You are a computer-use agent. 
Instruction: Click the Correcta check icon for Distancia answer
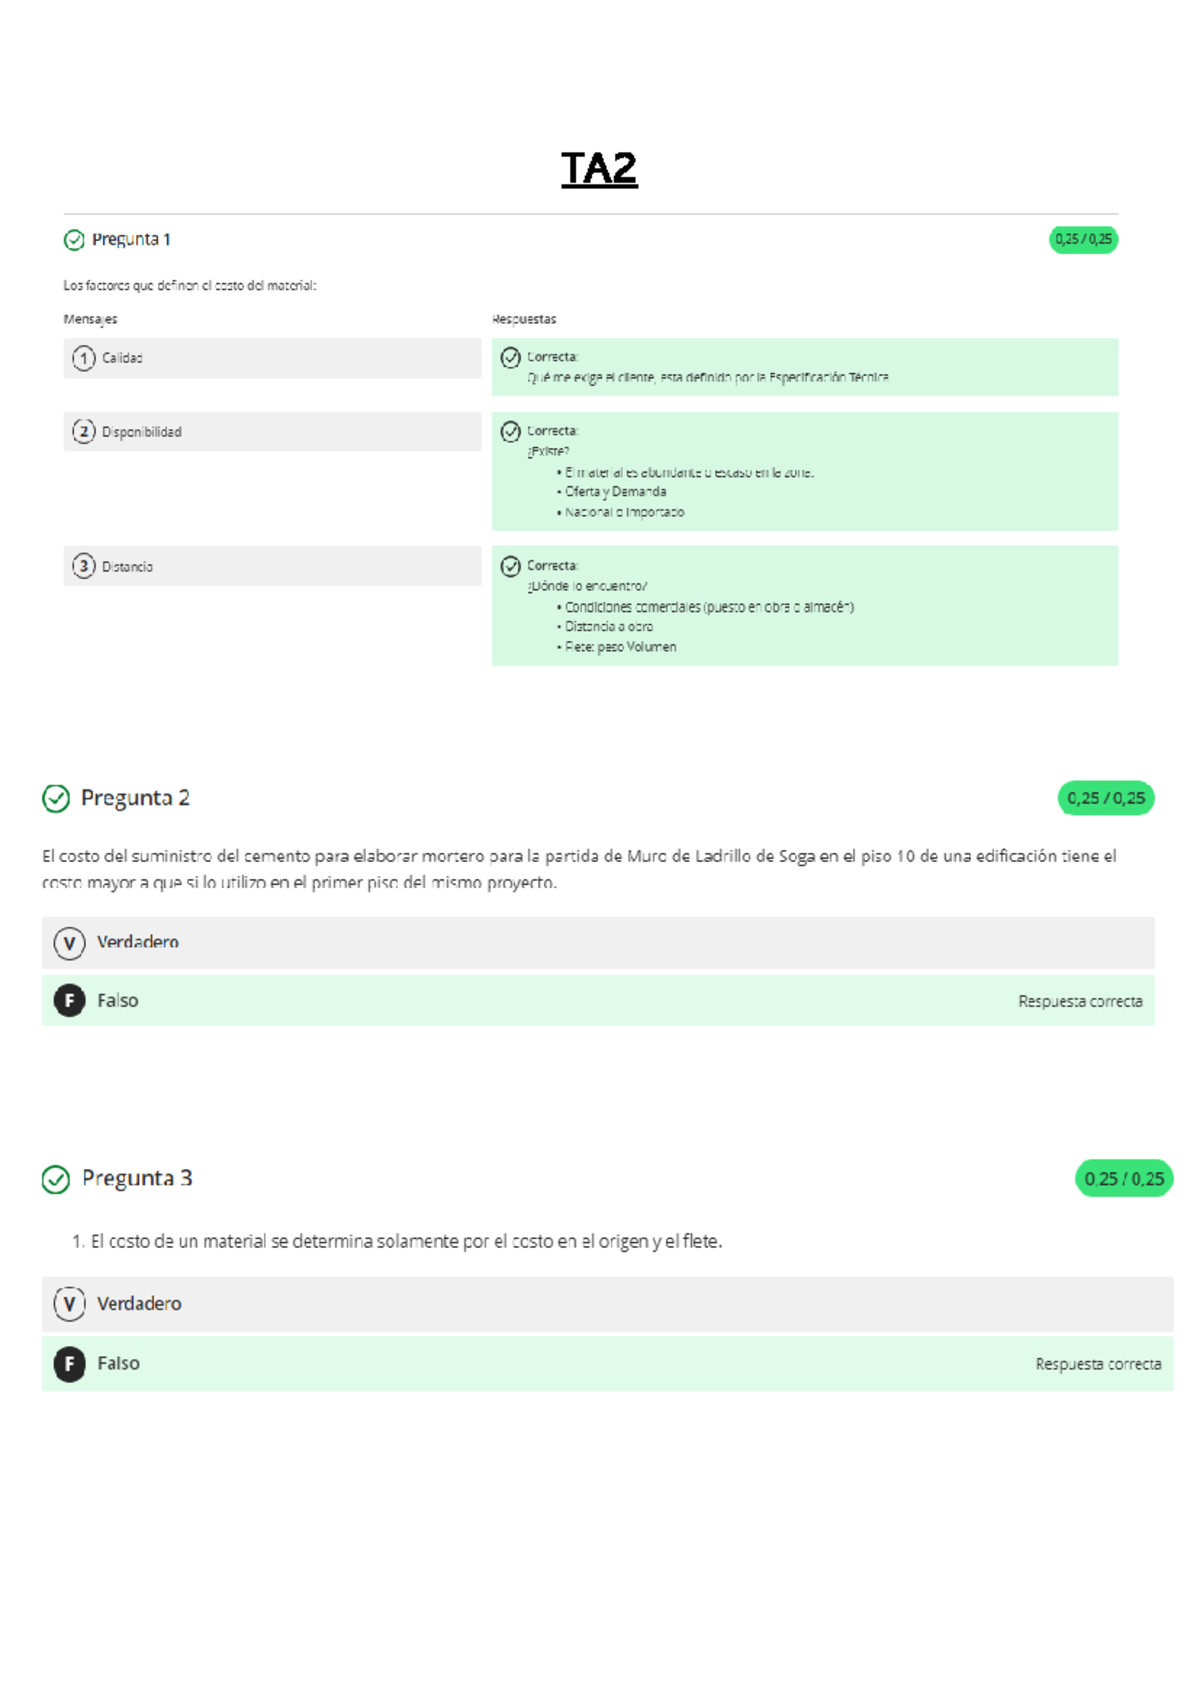coord(511,566)
